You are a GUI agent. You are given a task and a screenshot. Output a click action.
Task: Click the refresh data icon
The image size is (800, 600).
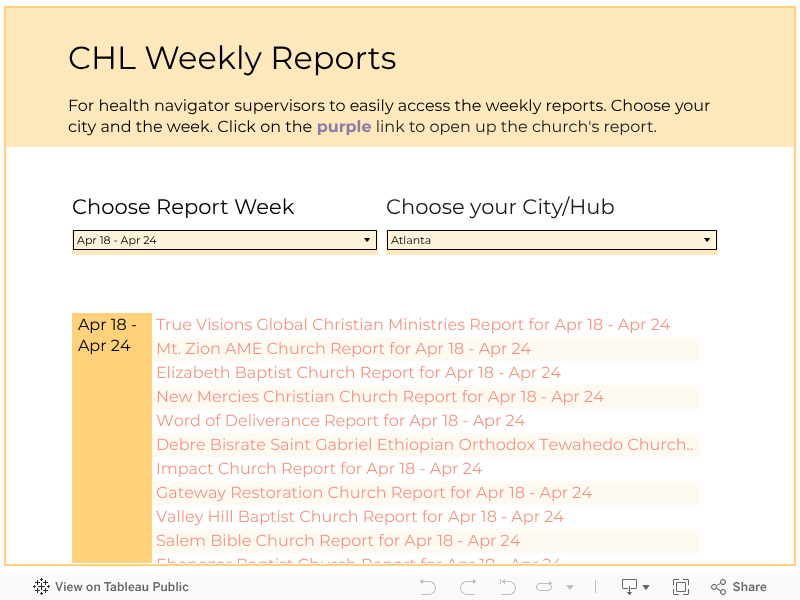[x=545, y=587]
